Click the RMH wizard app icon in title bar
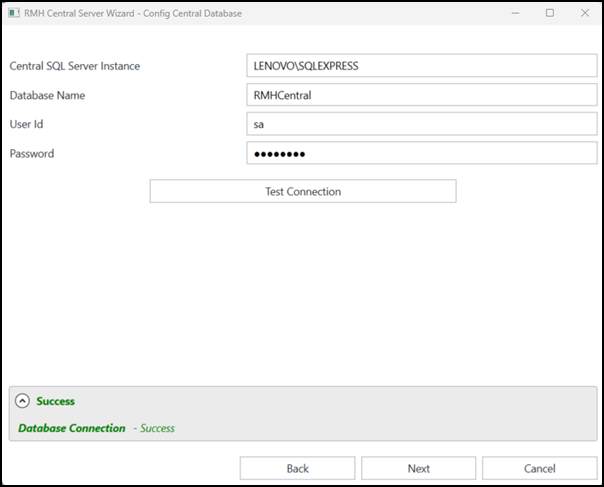The width and height of the screenshot is (604, 487). pyautogui.click(x=14, y=13)
